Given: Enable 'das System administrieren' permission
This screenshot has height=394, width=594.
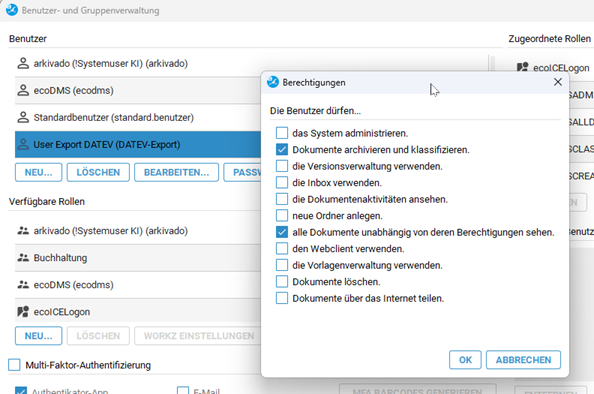Looking at the screenshot, I should [x=282, y=133].
